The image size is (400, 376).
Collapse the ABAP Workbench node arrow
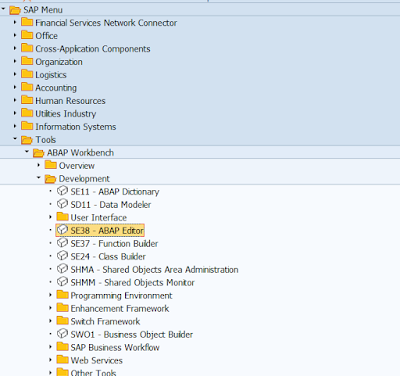(x=27, y=152)
